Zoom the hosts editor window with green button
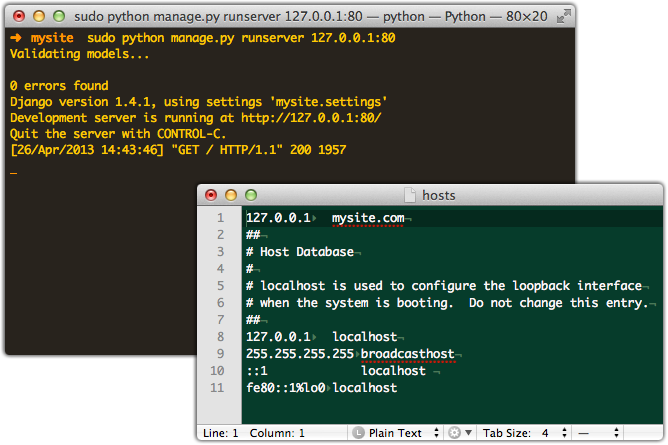 coord(251,195)
